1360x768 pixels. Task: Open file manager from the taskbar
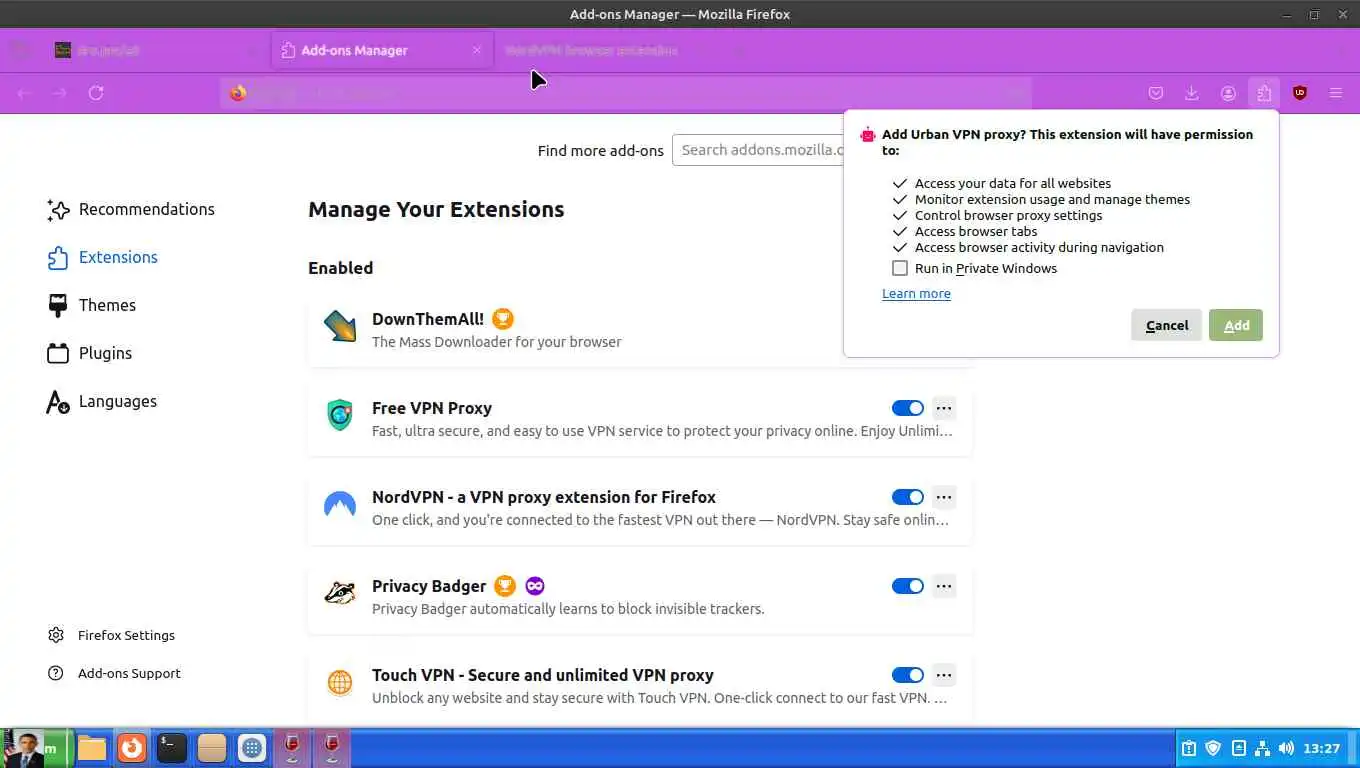tap(92, 748)
